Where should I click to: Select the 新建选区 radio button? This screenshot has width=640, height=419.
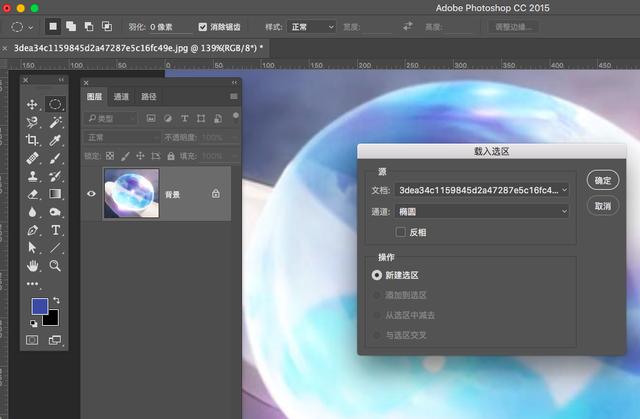(x=376, y=275)
